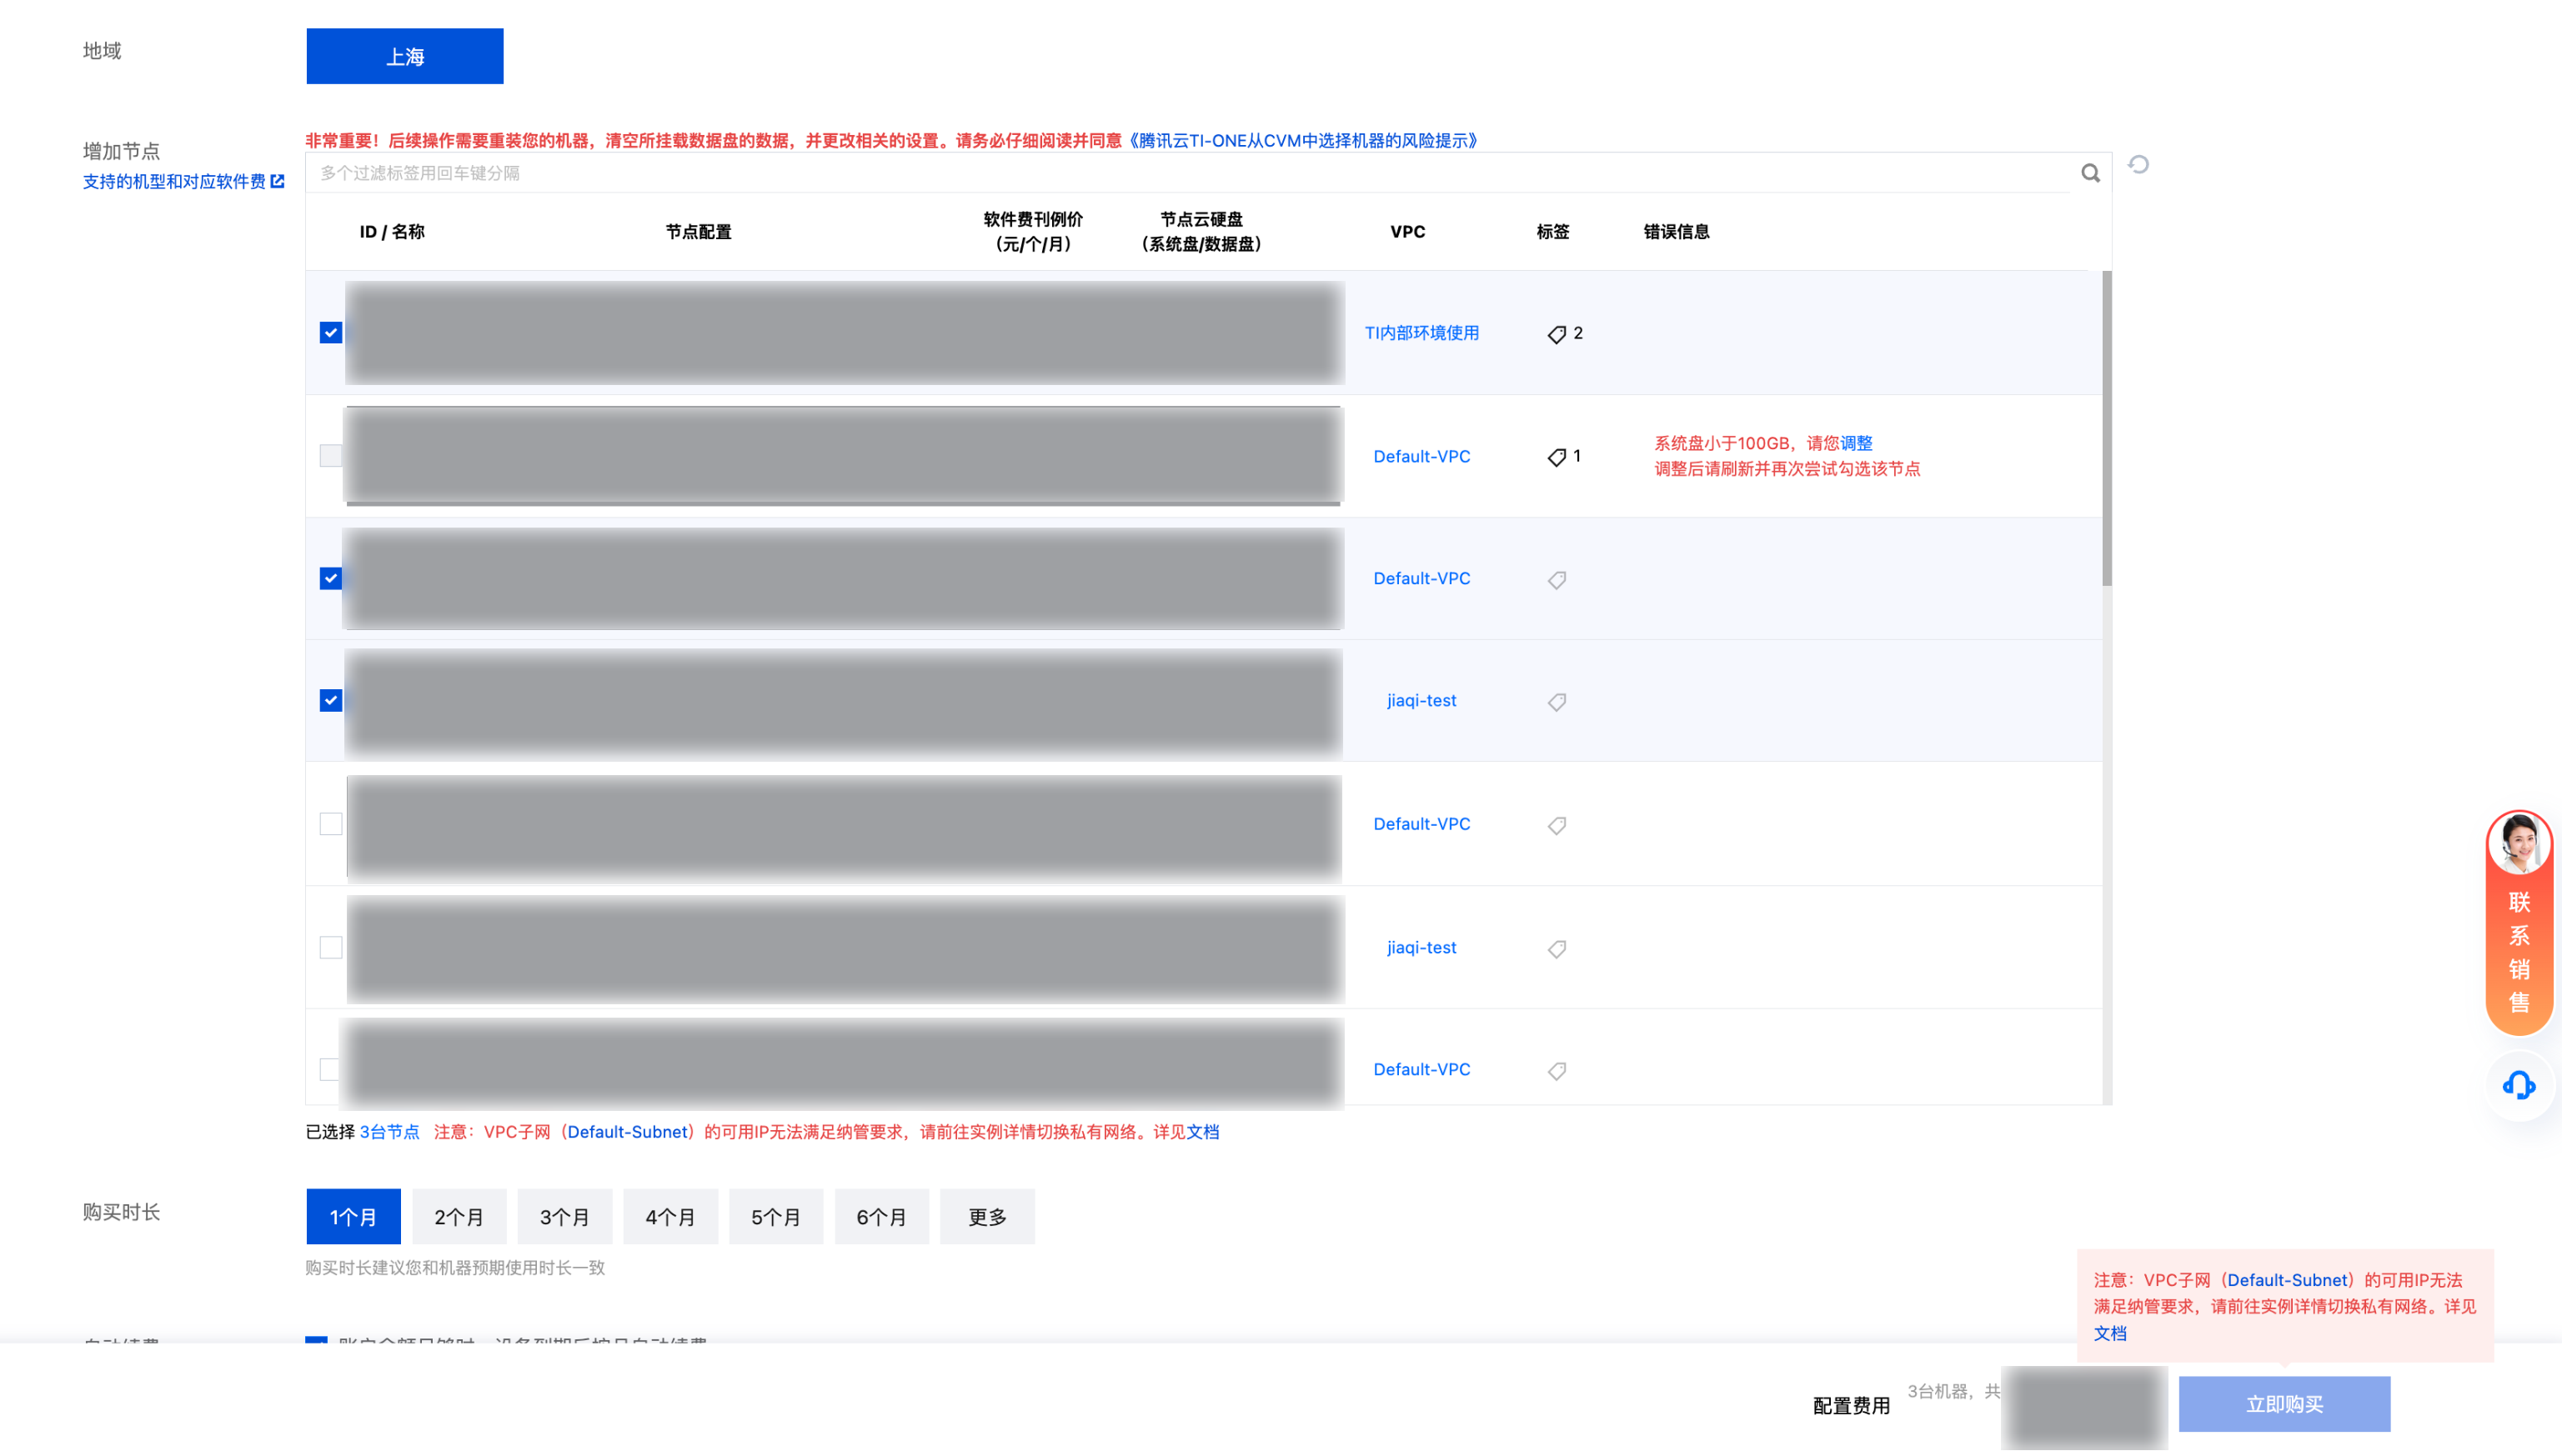Click the node table vertical scrollbar

2107,430
